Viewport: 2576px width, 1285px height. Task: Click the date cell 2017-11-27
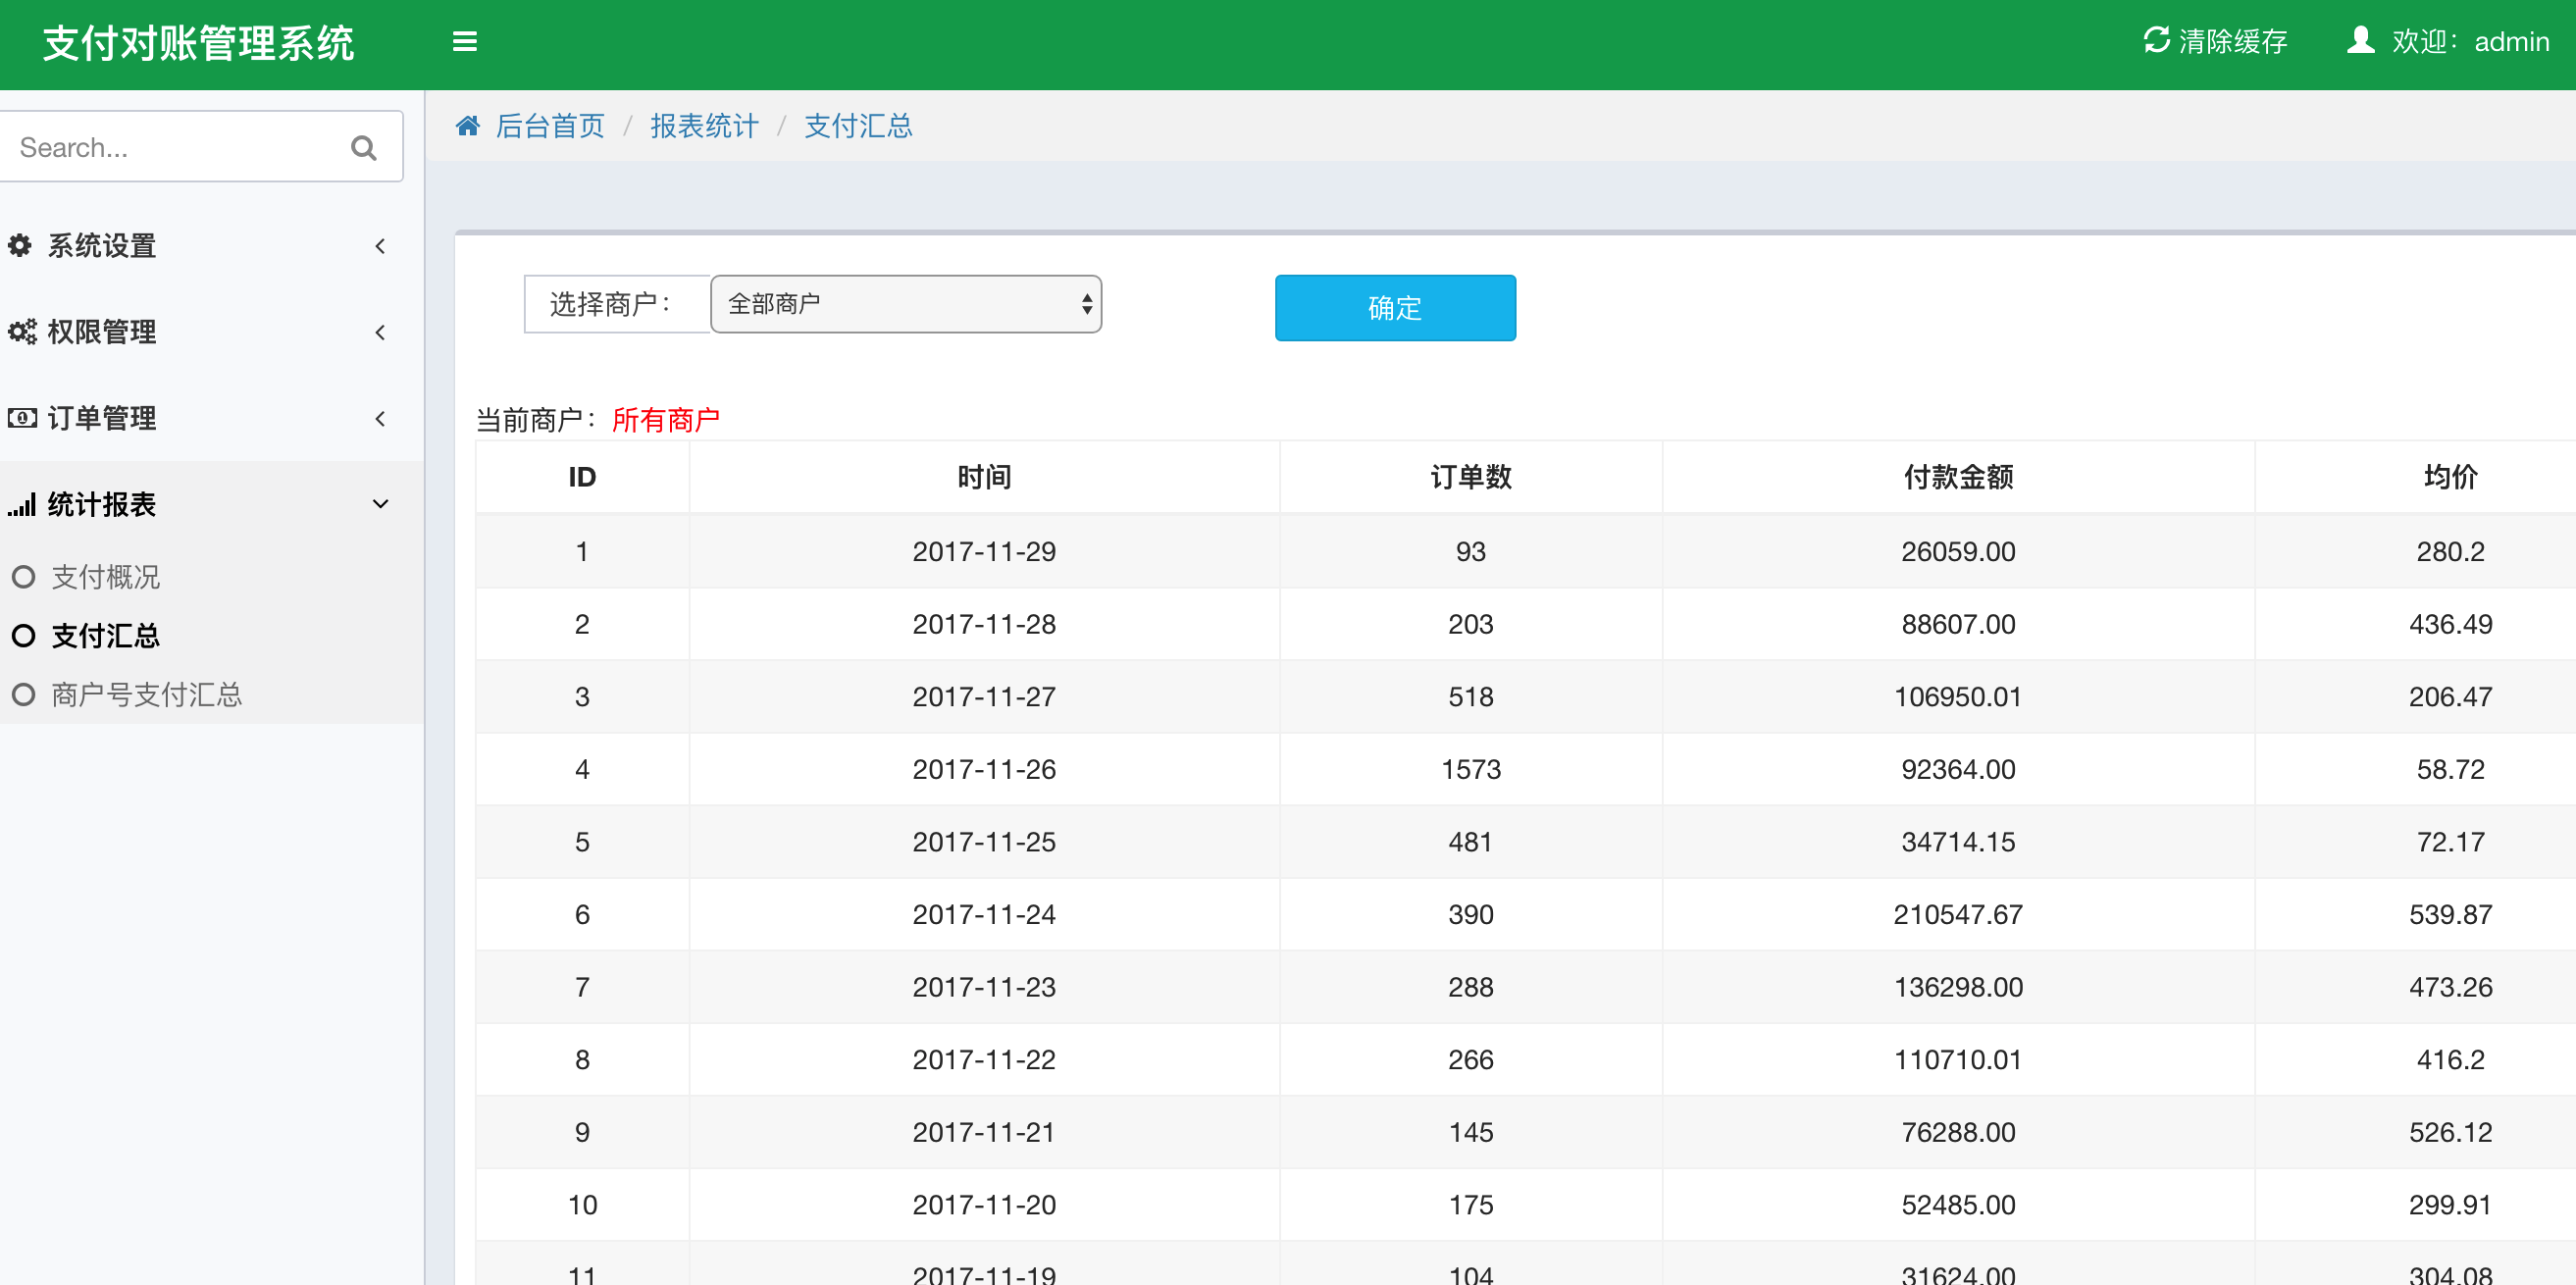pos(984,696)
